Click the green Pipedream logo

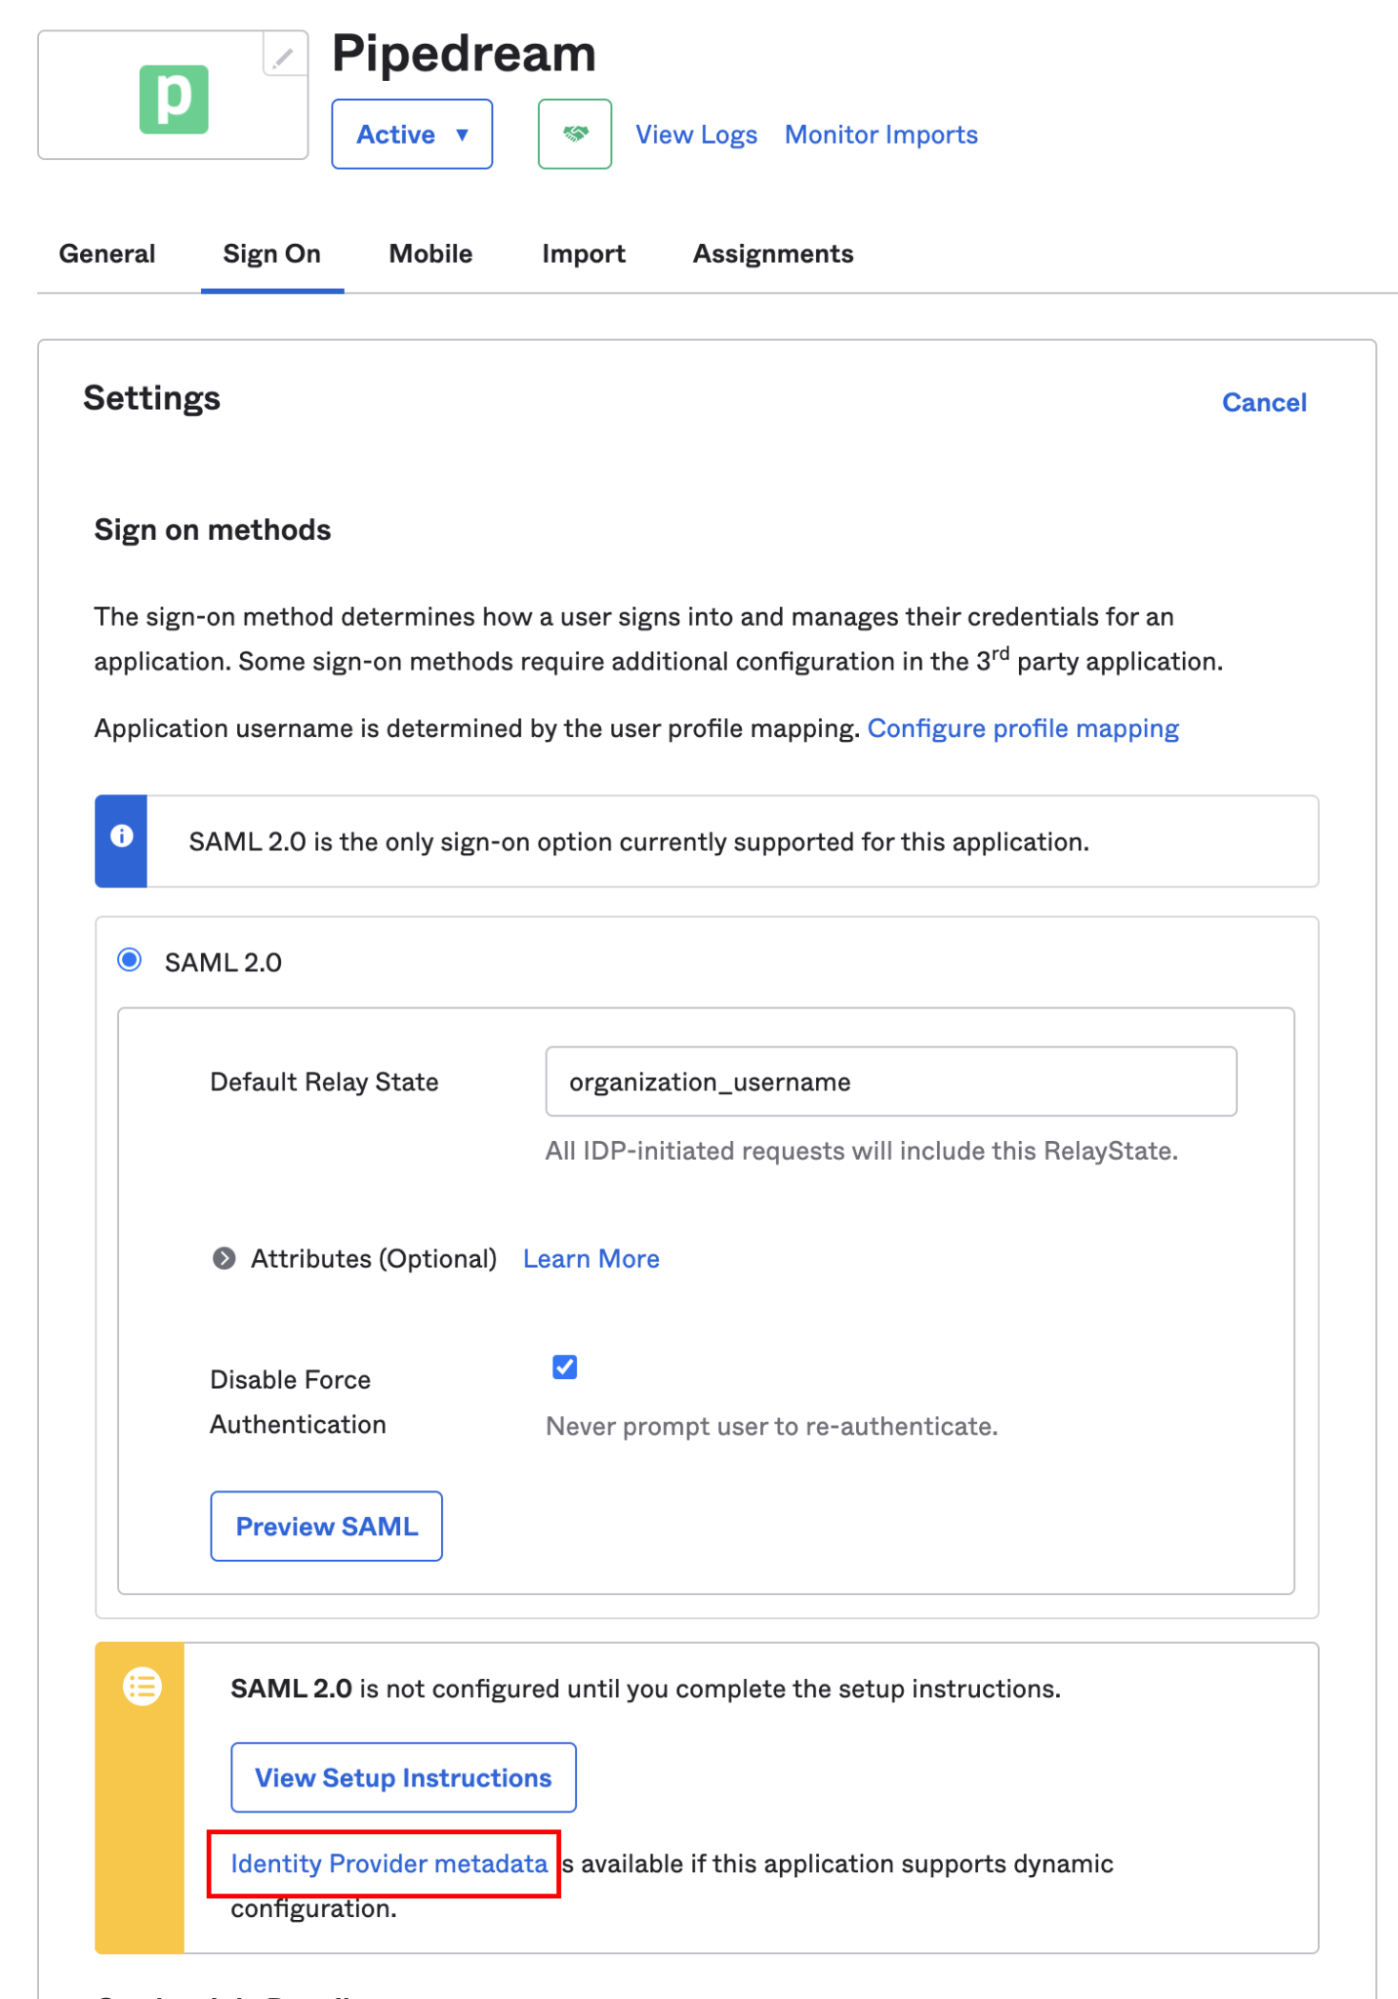point(173,99)
